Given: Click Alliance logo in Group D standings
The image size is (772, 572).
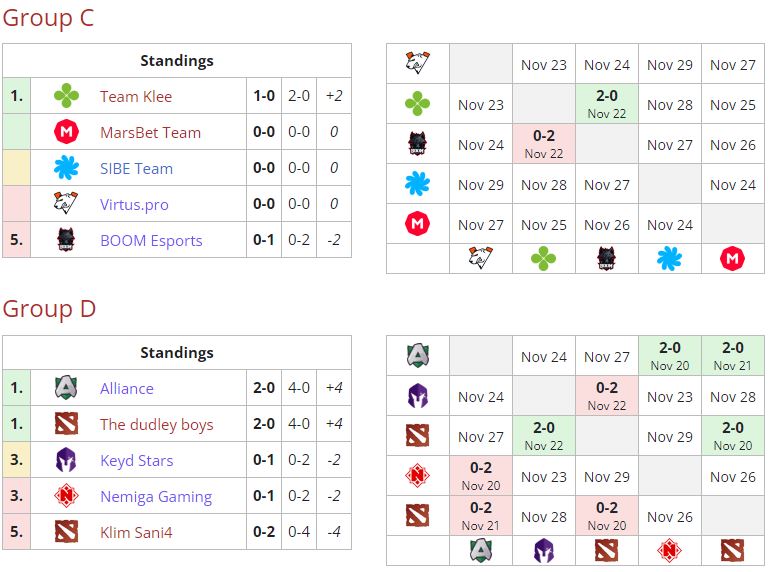Looking at the screenshot, I should pos(66,388).
